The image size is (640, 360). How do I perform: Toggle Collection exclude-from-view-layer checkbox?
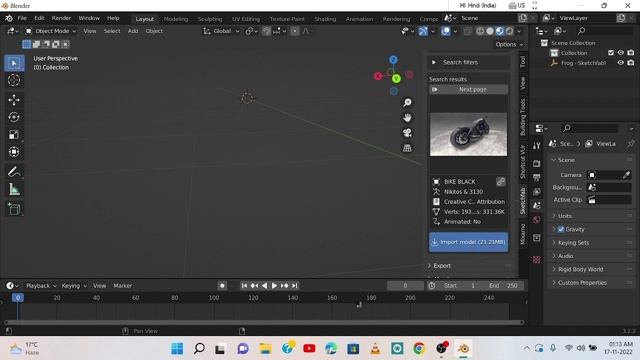pos(611,53)
